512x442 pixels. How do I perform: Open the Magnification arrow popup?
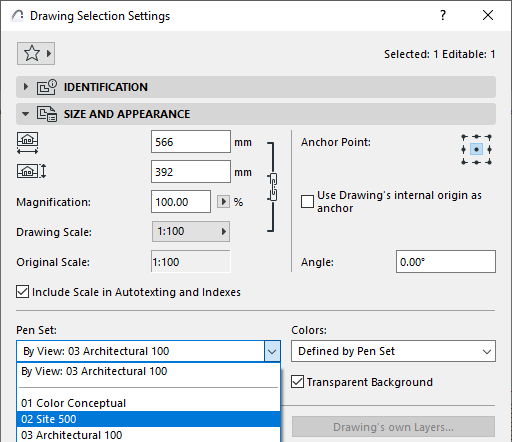[x=224, y=201]
